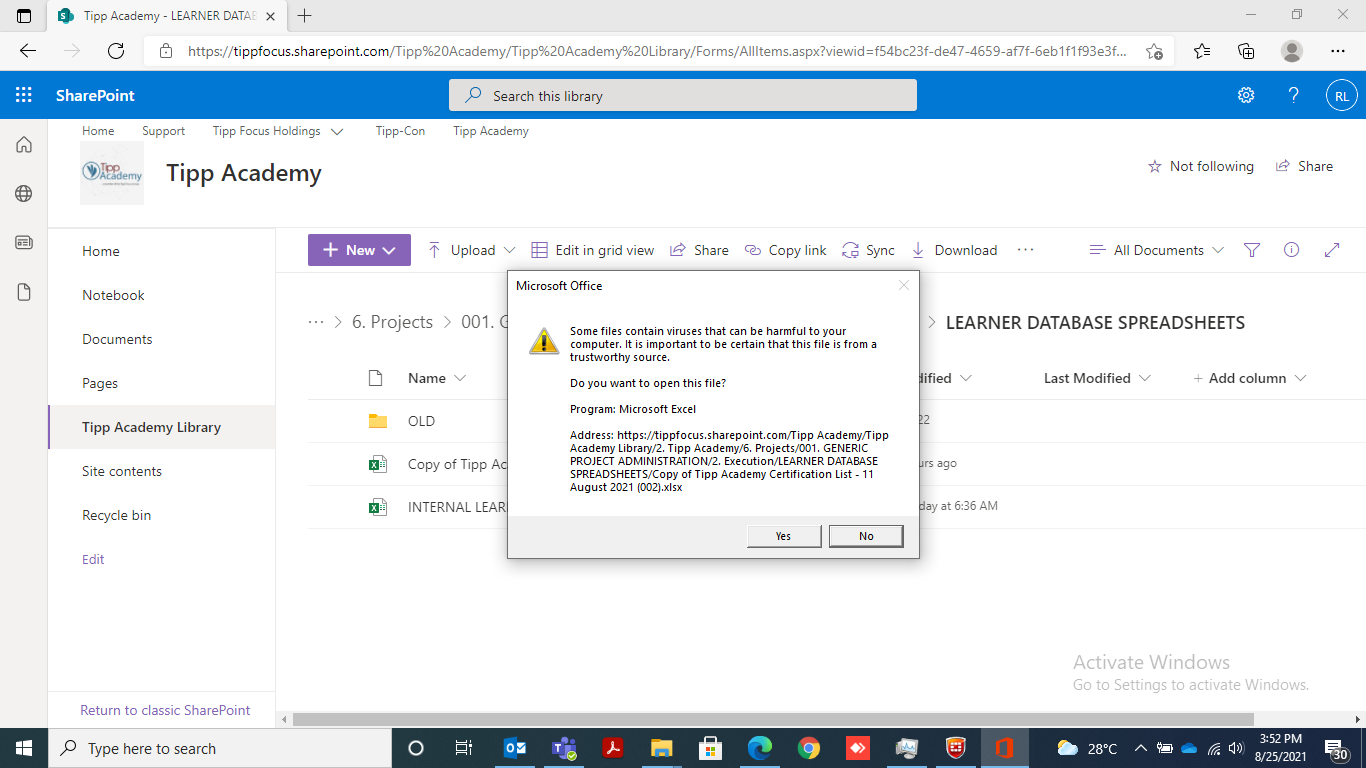Open the browser profile icon
1366x768 pixels.
[x=1292, y=51]
